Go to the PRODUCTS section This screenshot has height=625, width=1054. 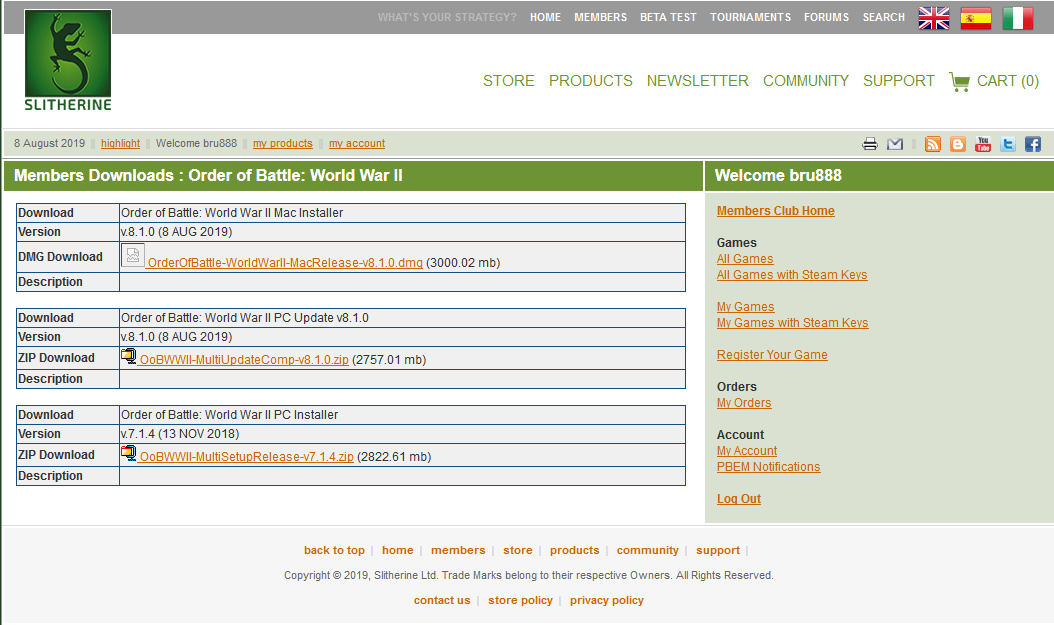point(590,81)
